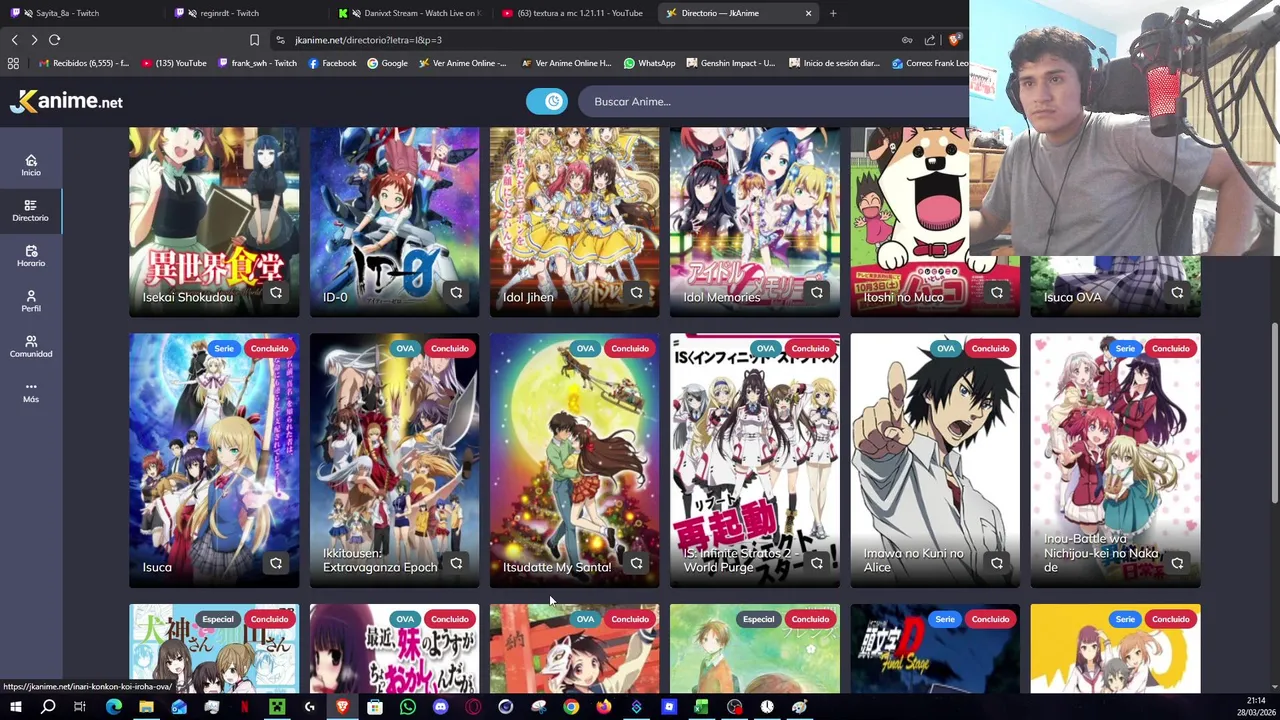Viewport: 1280px width, 720px height.
Task: Click the JkAnime.net logo
Action: [66, 101]
